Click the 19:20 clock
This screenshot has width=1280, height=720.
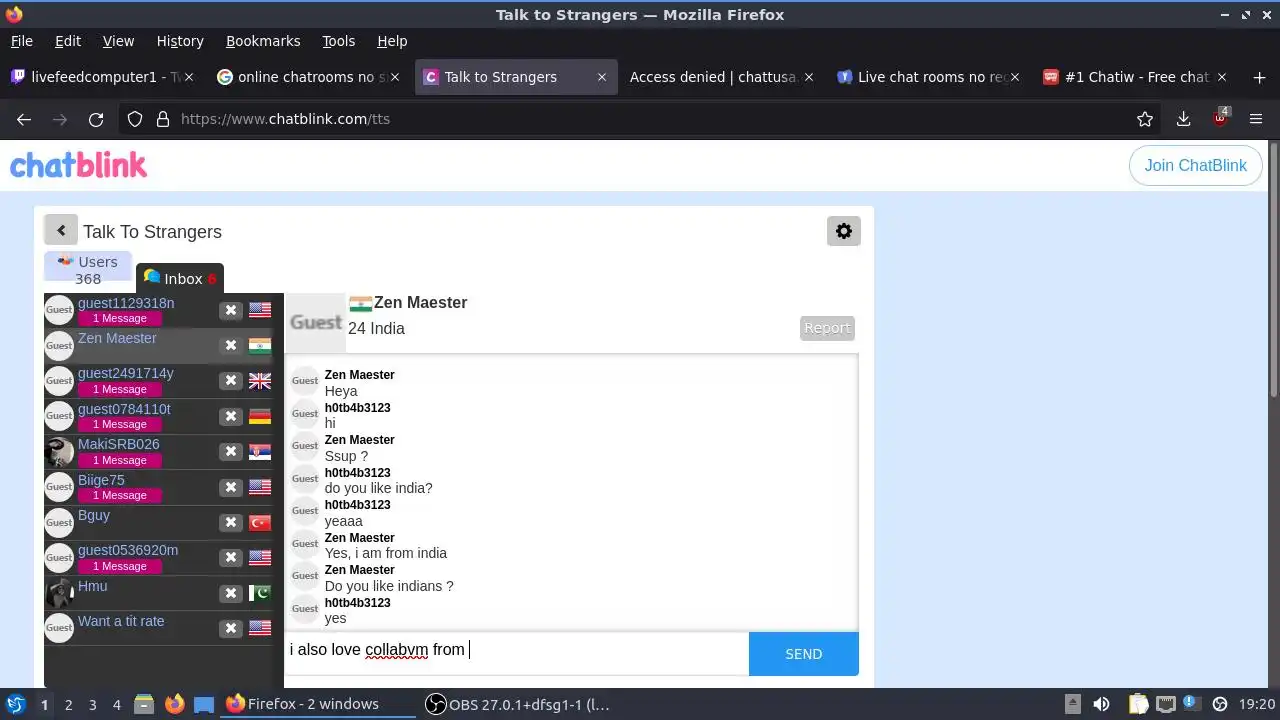coord(1257,704)
